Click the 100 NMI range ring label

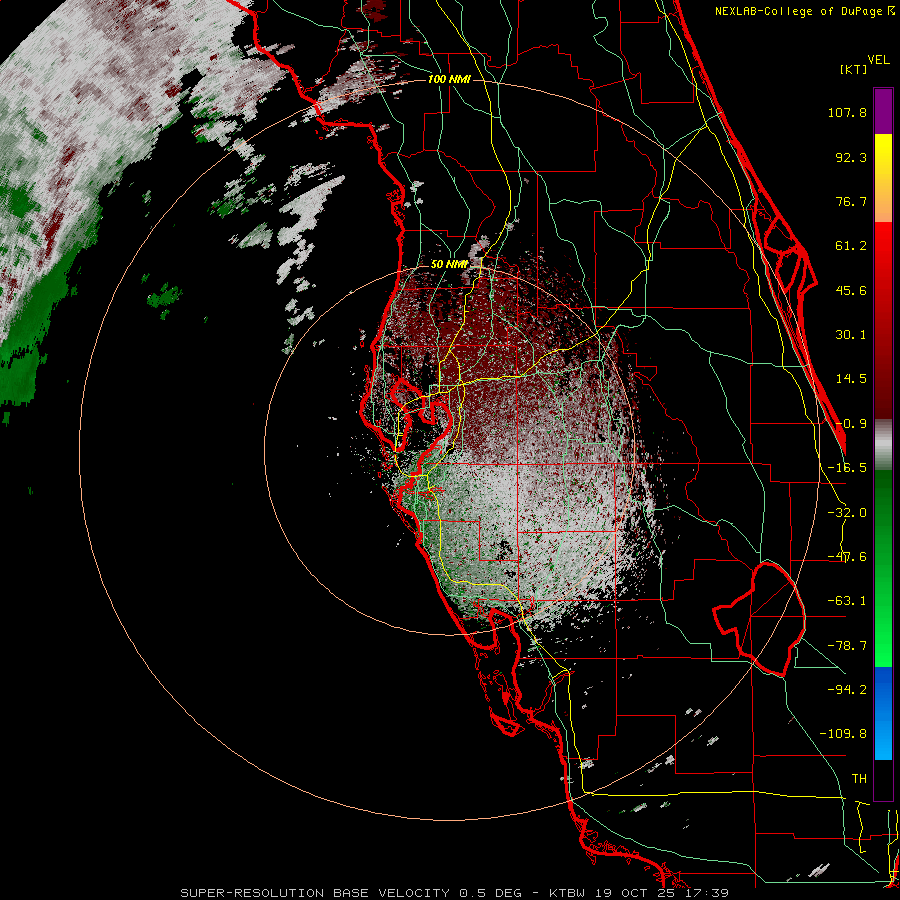pos(449,79)
